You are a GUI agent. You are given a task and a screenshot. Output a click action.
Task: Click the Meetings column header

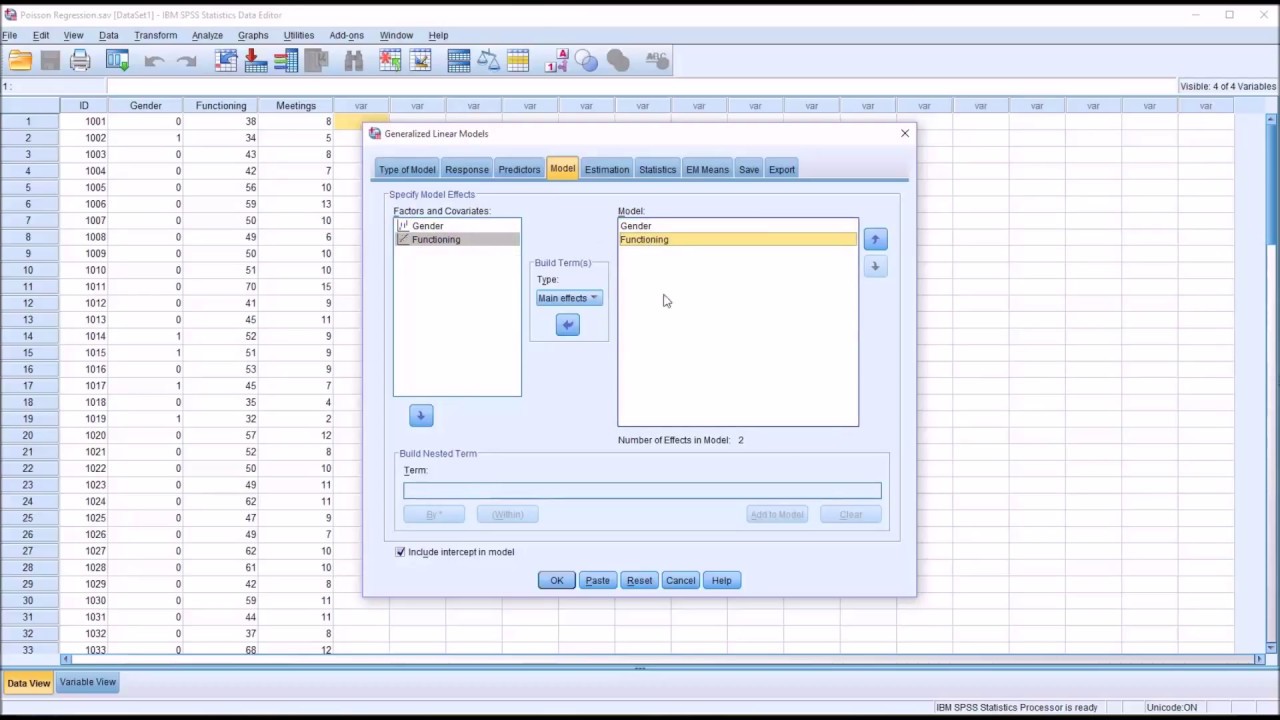pos(296,105)
